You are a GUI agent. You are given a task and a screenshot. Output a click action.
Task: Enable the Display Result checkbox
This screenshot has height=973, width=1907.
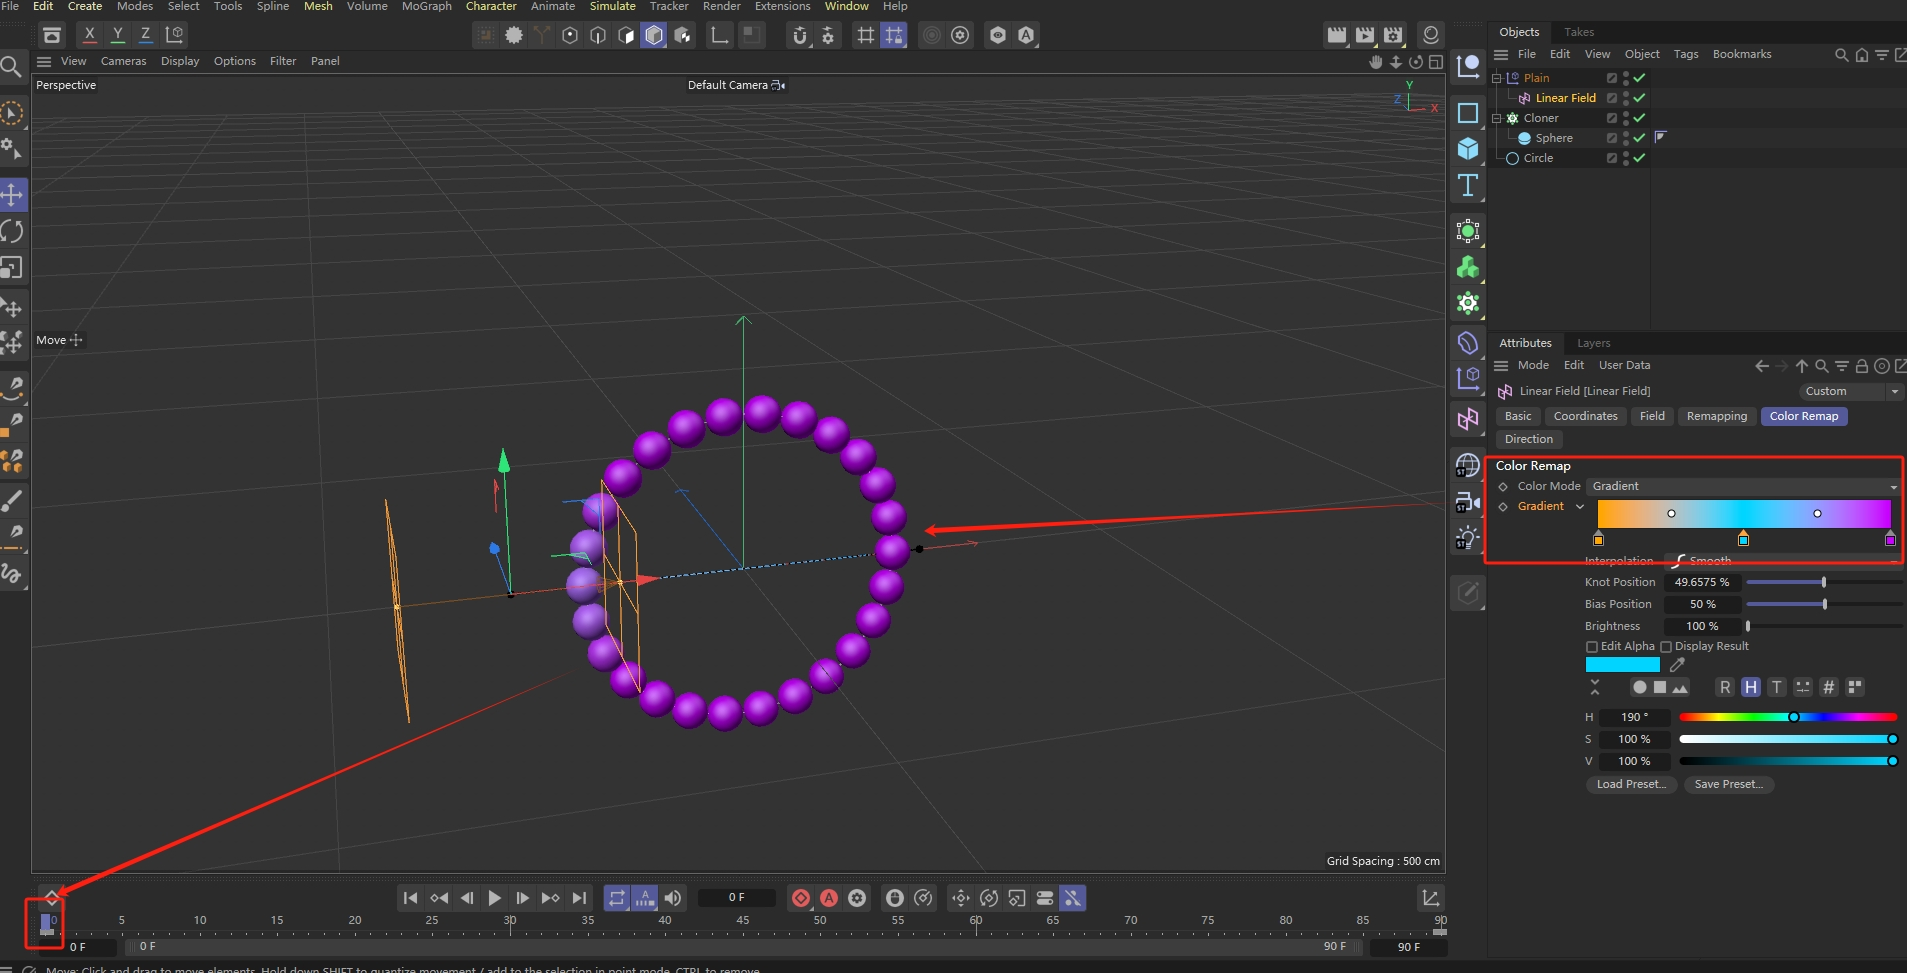click(1666, 647)
